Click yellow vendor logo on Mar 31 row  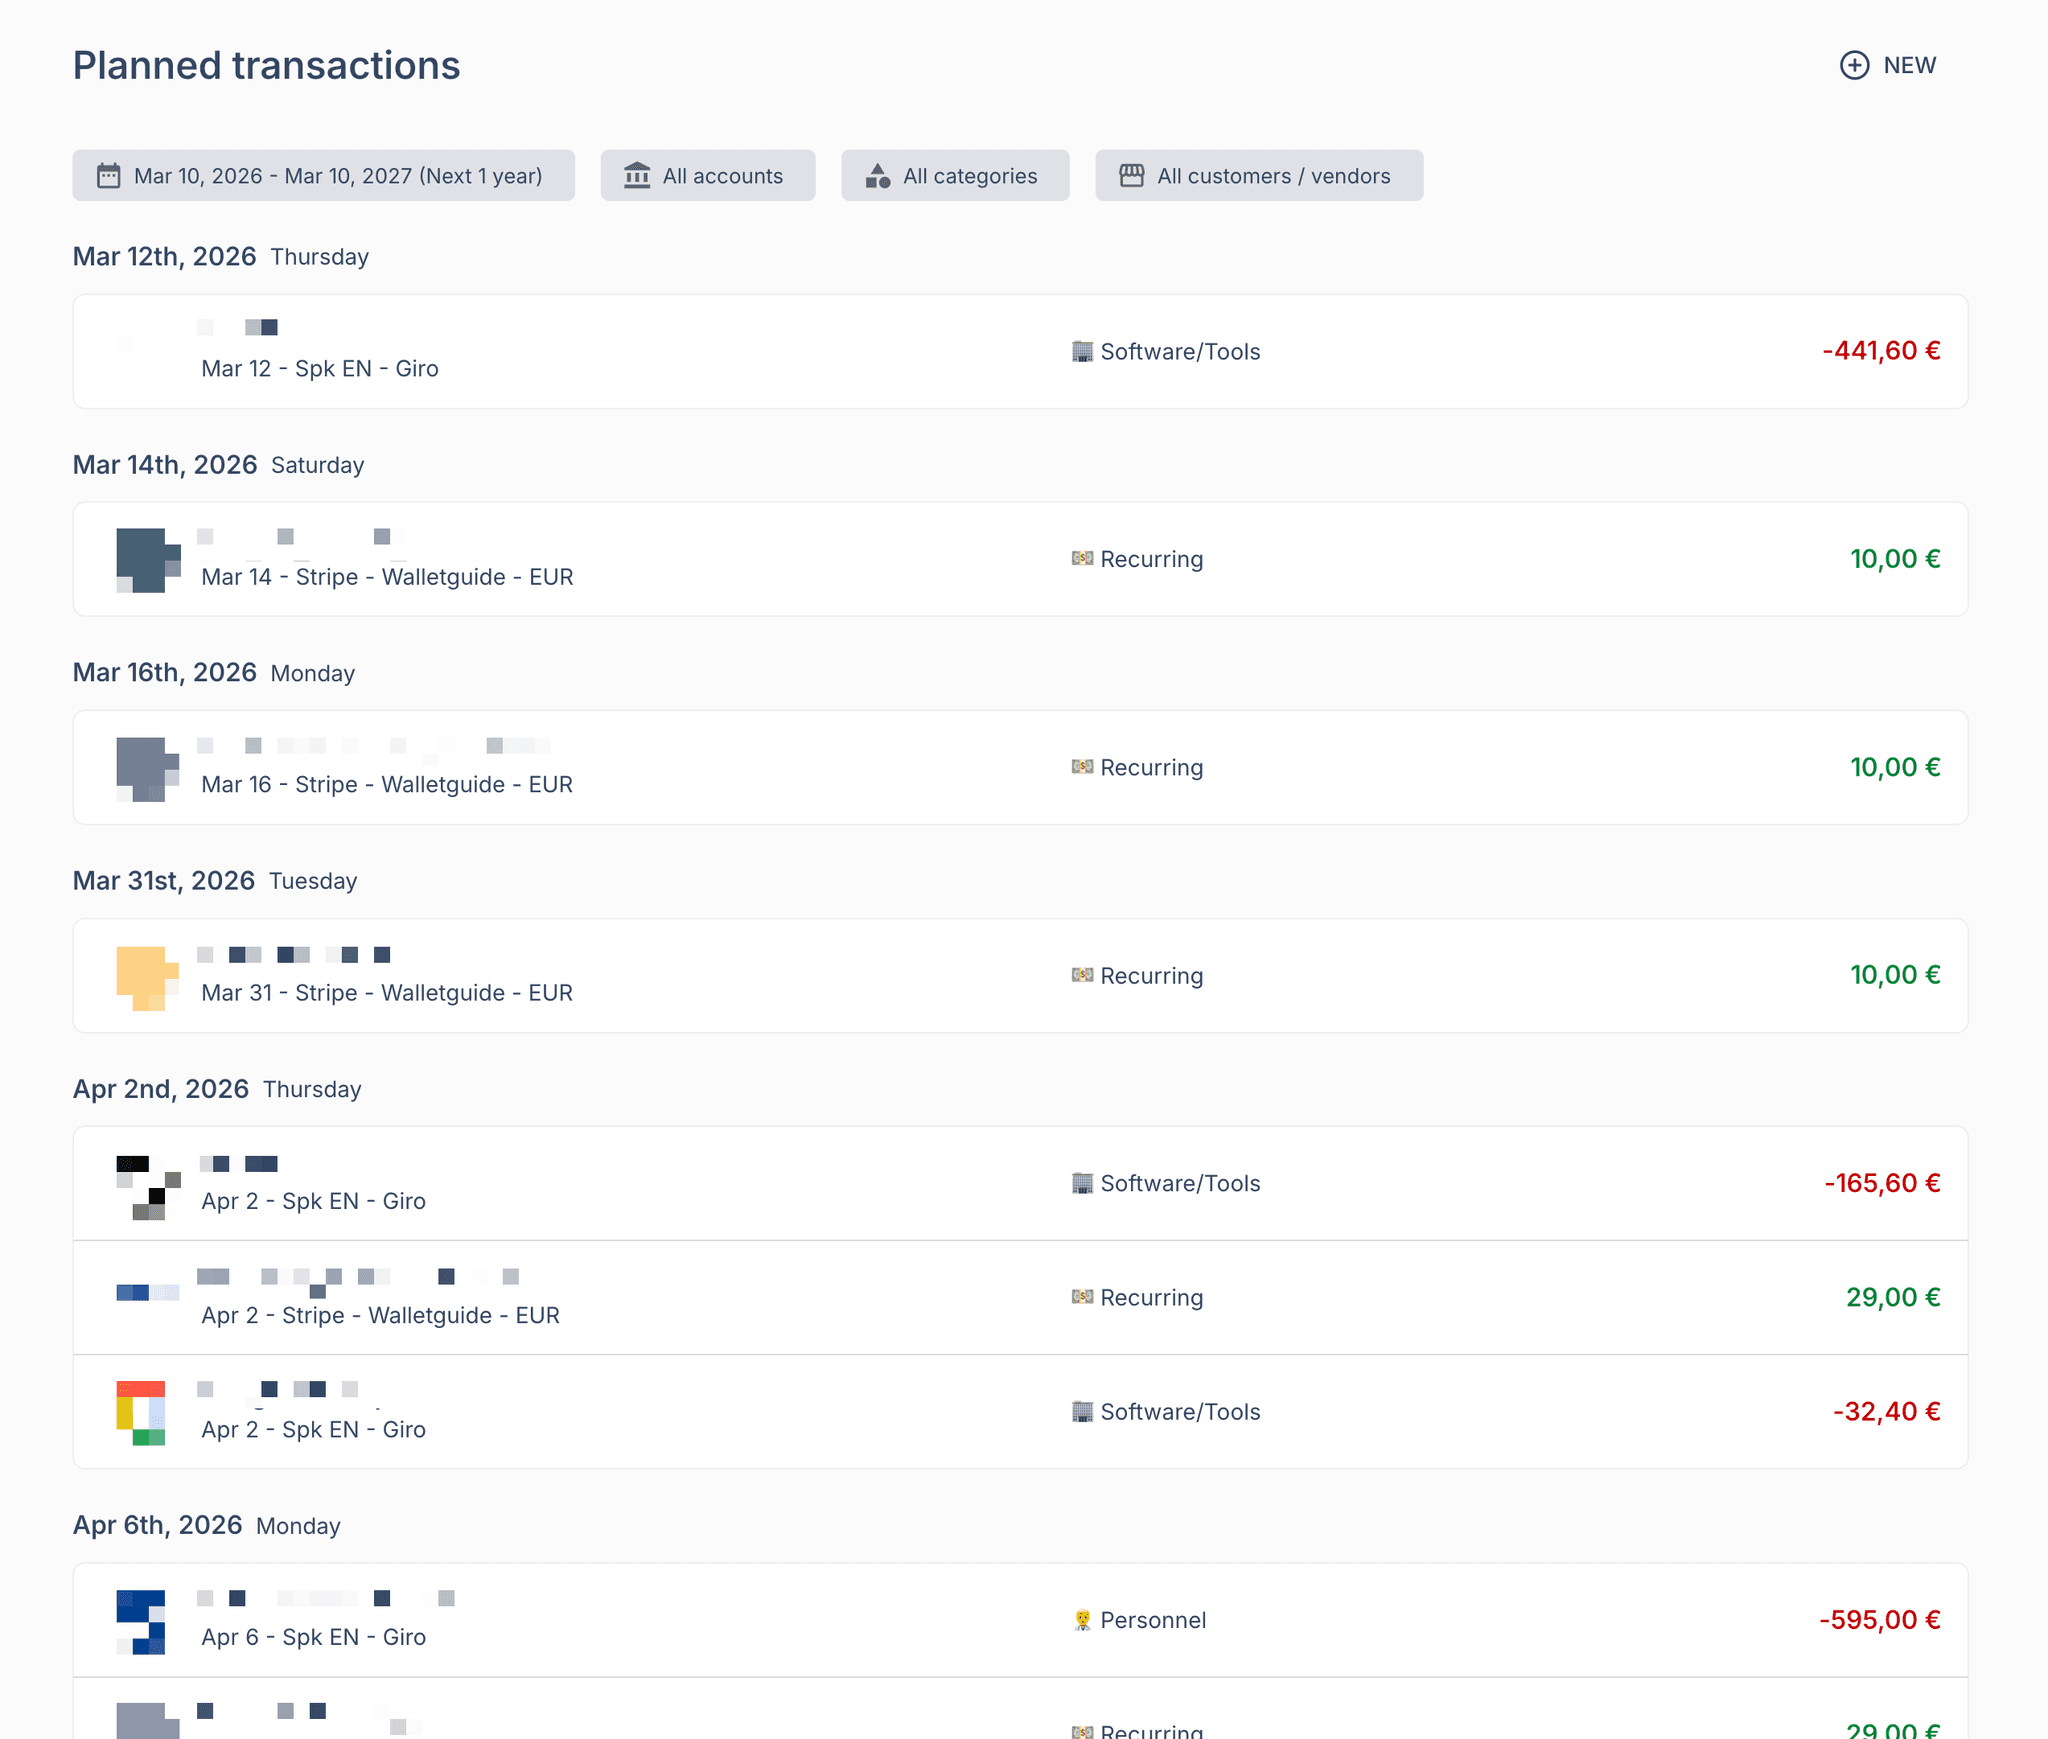[x=147, y=977]
